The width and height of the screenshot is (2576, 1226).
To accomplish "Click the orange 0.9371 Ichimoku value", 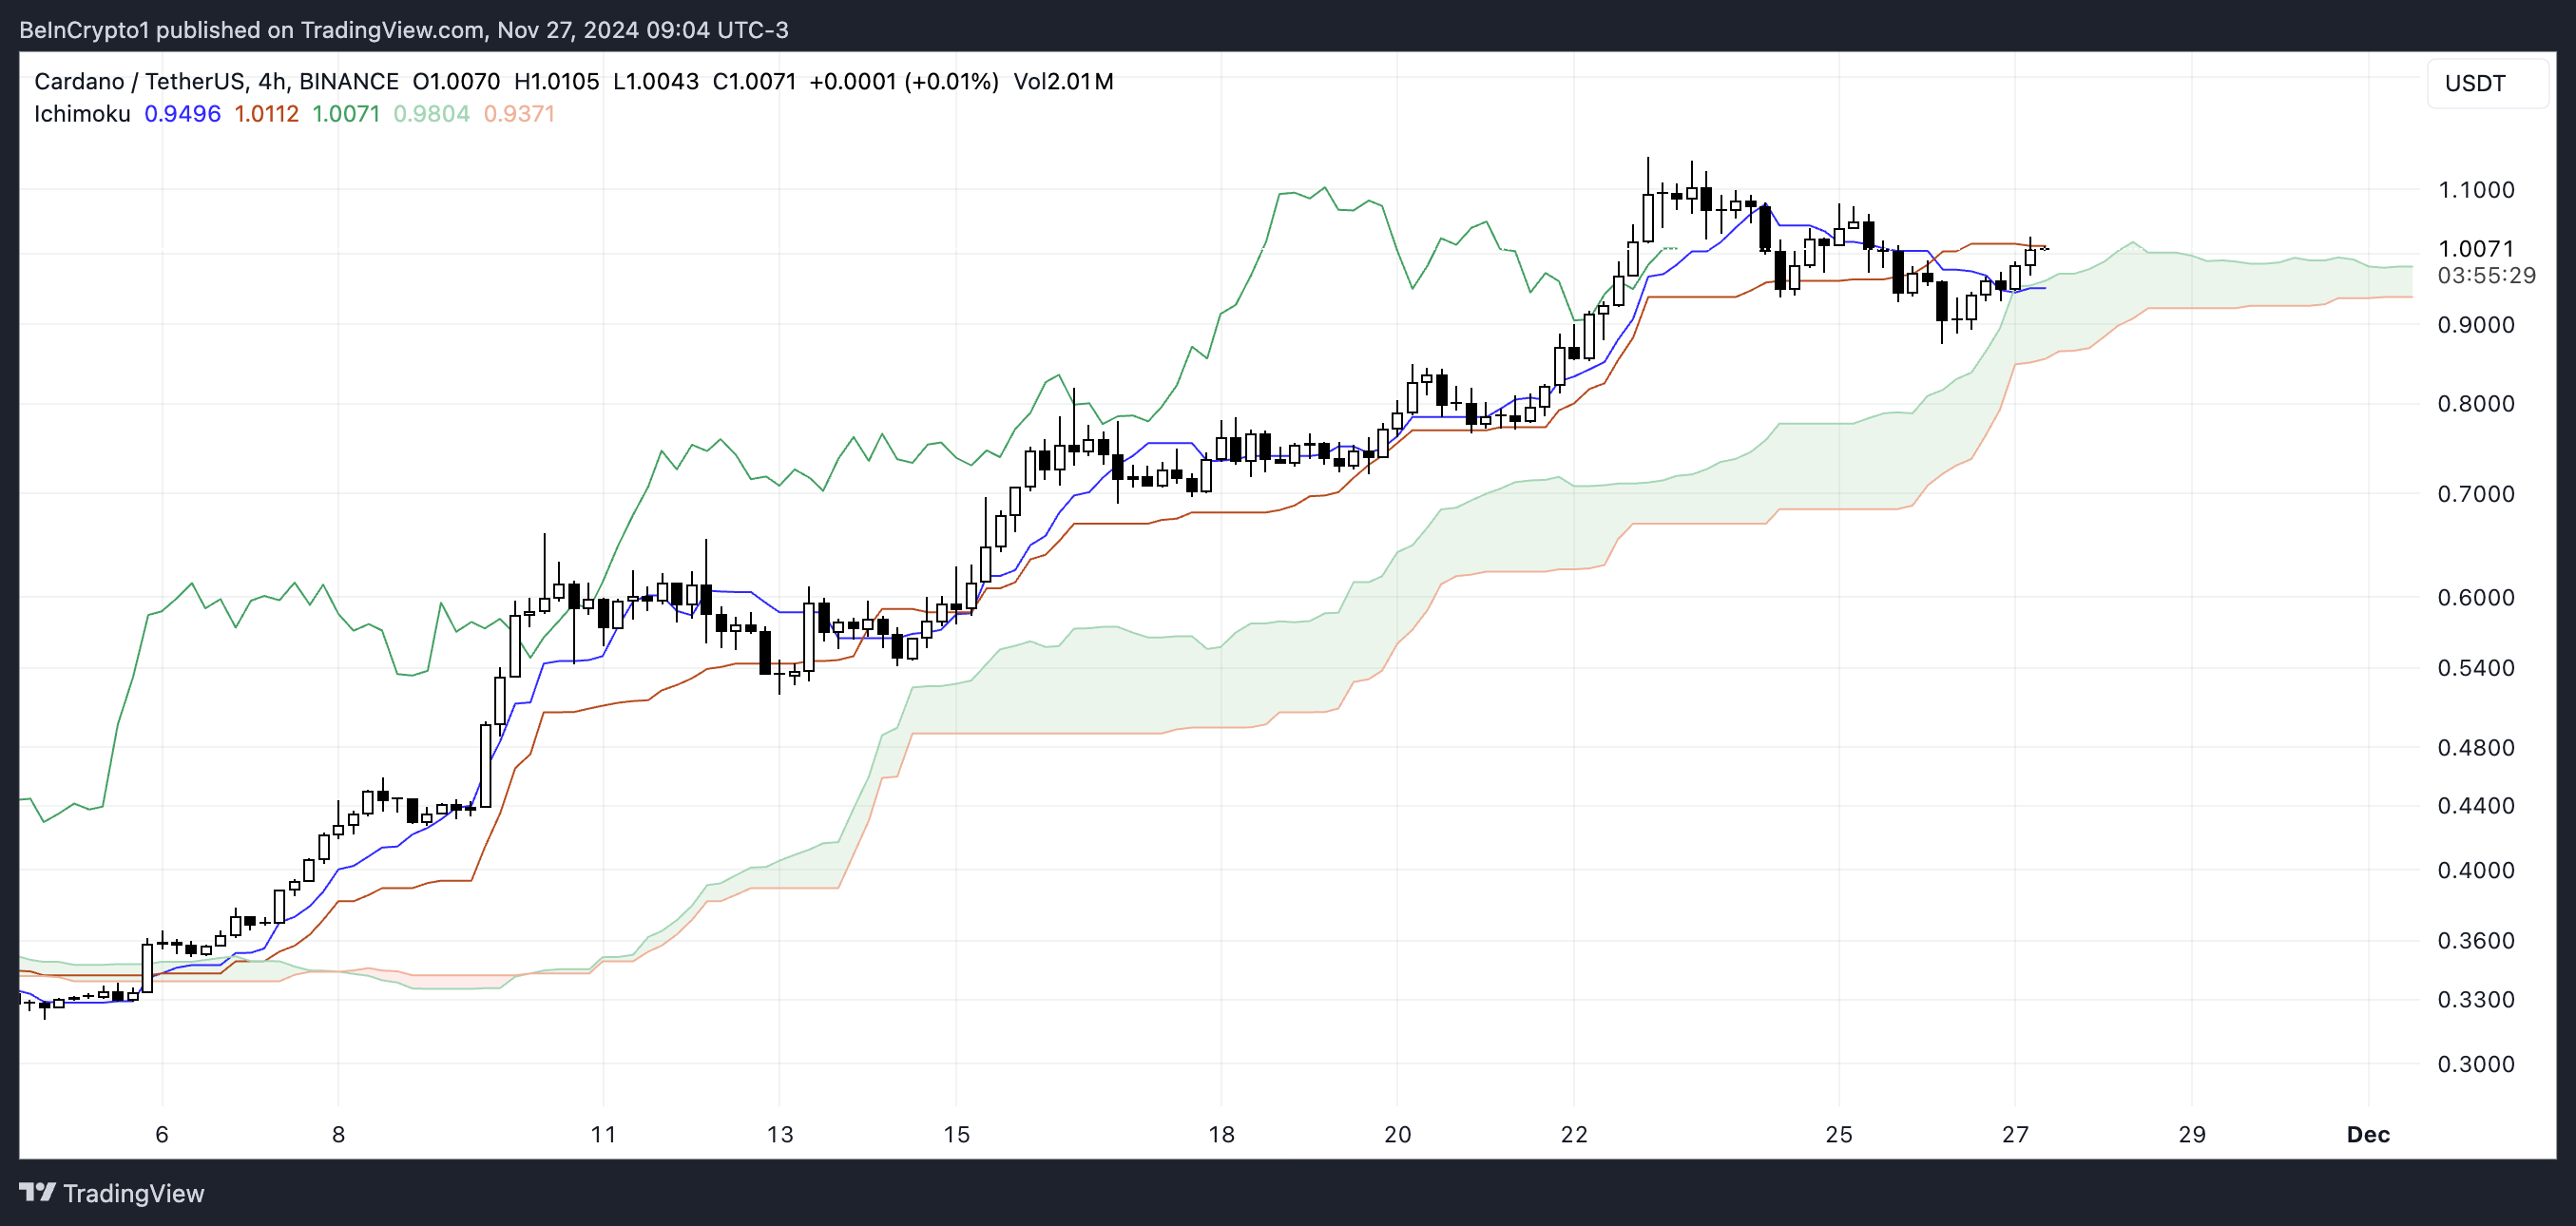I will 518,114.
